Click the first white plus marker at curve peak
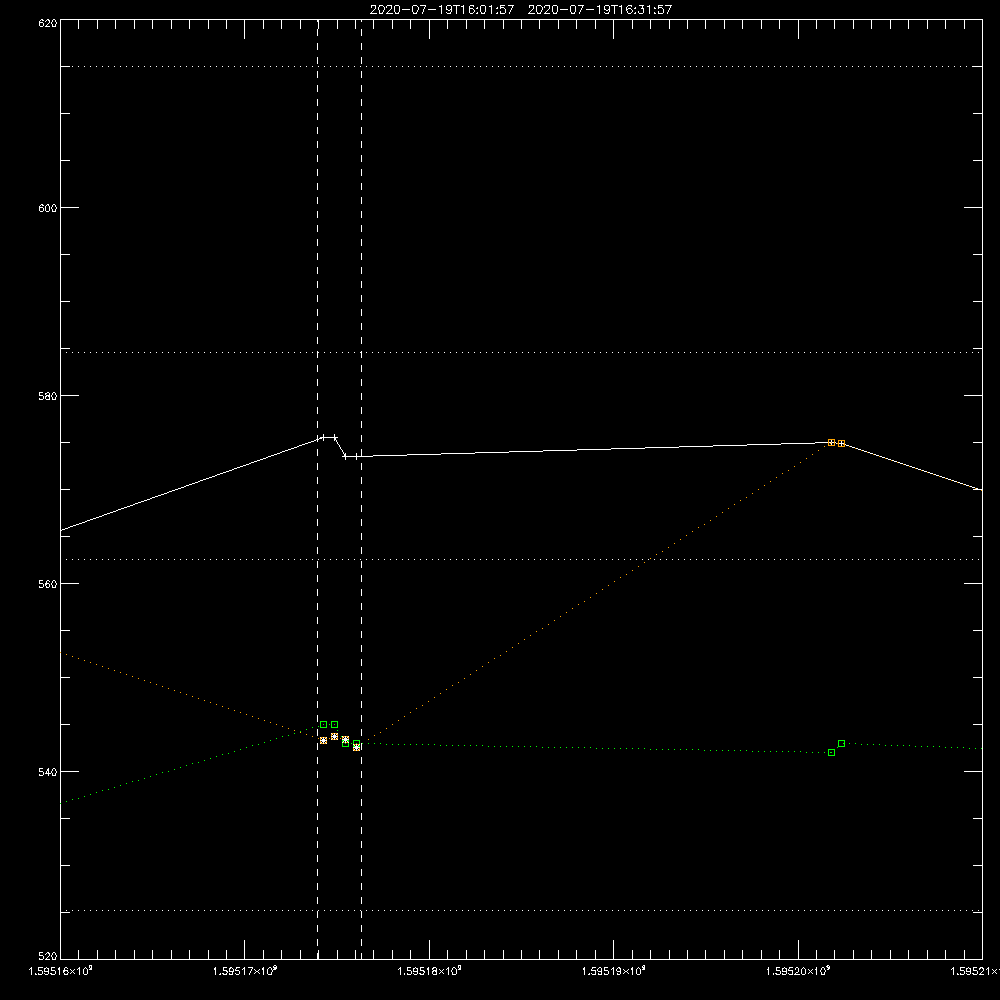 click(323, 438)
